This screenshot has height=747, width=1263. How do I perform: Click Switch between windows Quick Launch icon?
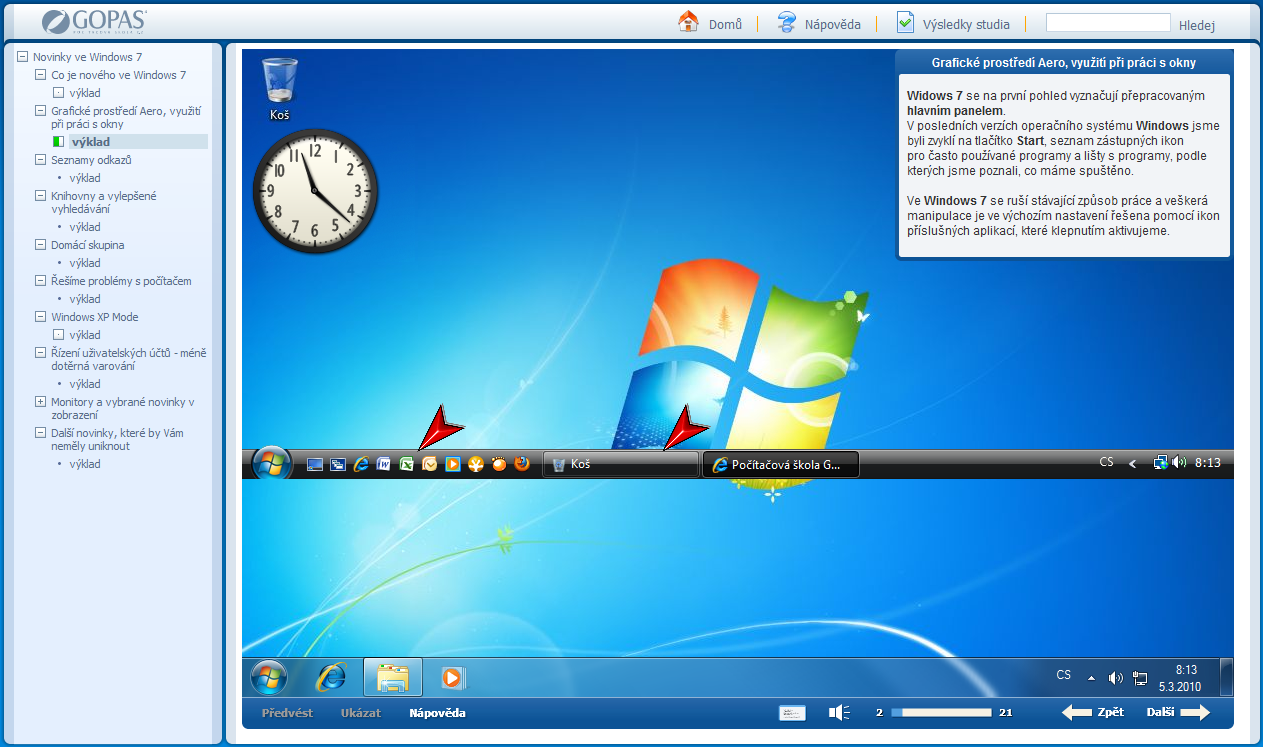(338, 464)
